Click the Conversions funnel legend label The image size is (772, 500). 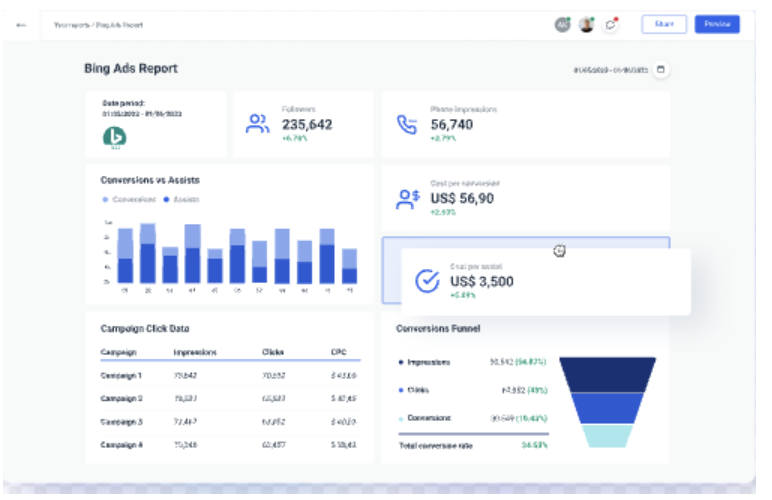429,418
